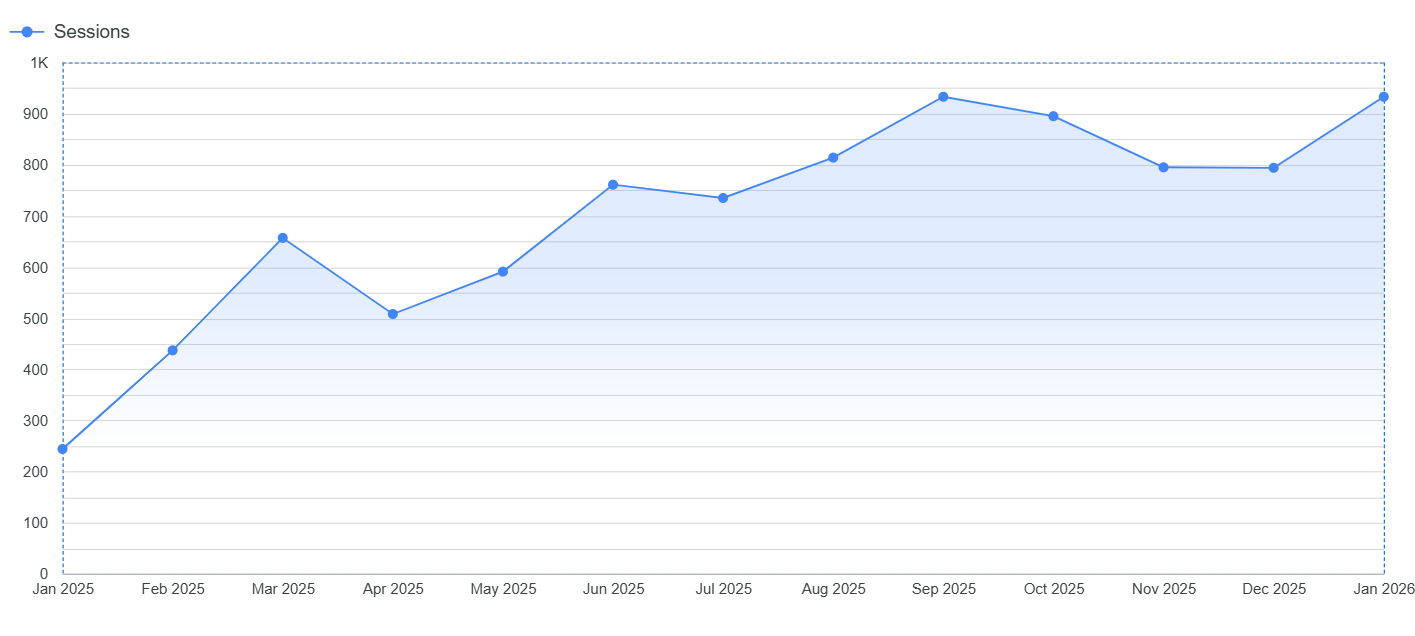Click the 500 y-axis label
This screenshot has width=1415, height=636.
(x=37, y=319)
